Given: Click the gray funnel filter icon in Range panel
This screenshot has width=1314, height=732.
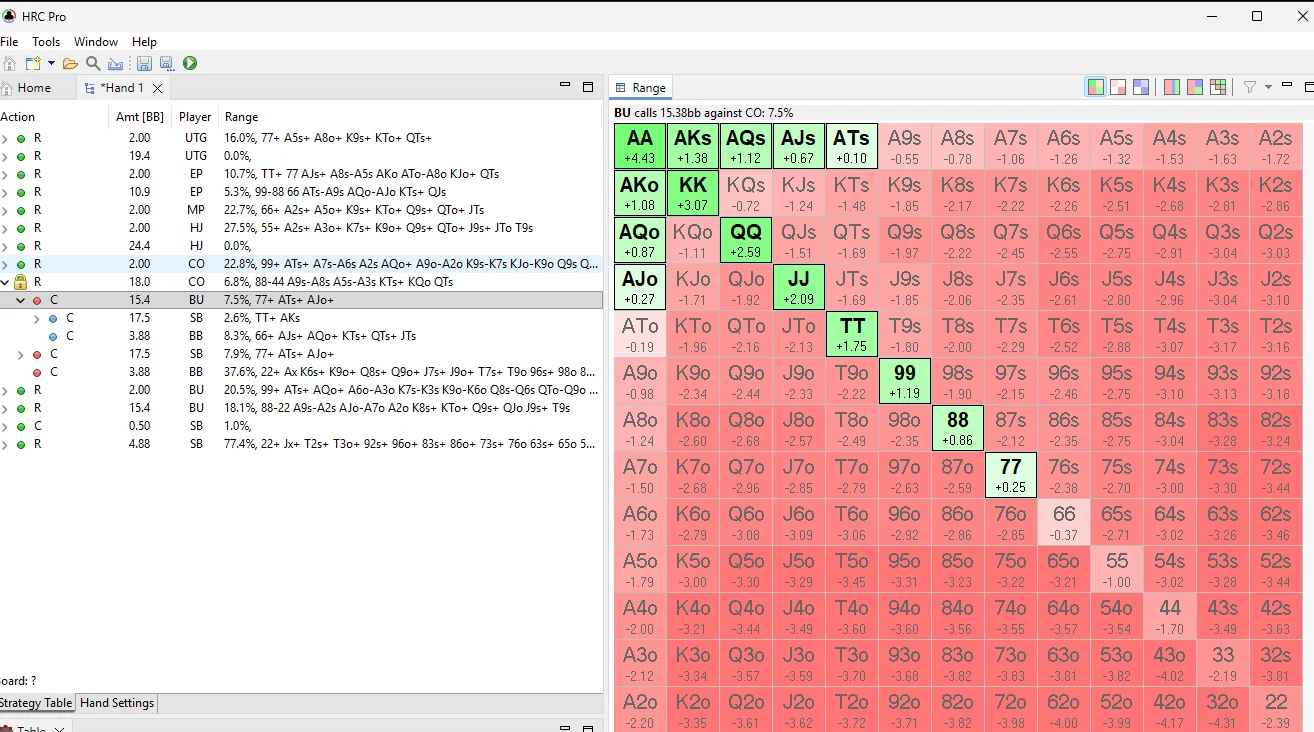Looking at the screenshot, I should (1249, 87).
